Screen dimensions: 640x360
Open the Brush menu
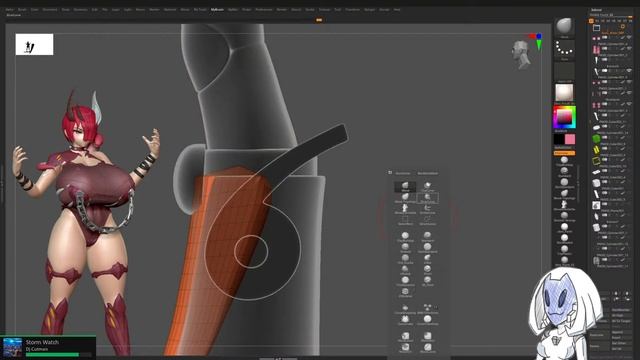click(22, 9)
